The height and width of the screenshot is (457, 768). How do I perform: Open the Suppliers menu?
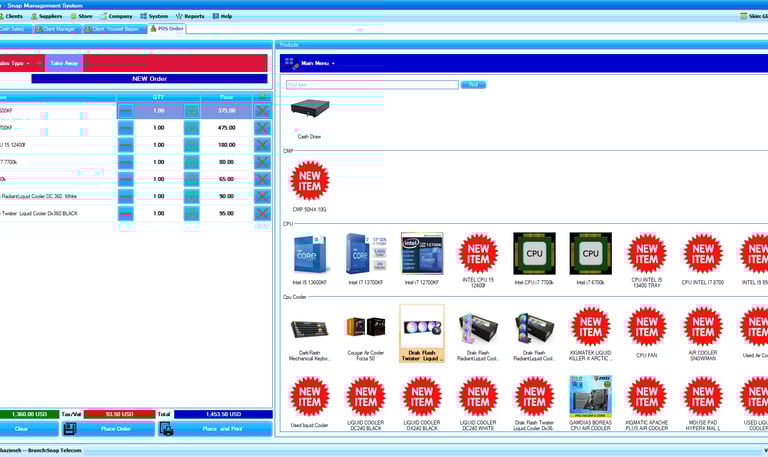tap(47, 16)
